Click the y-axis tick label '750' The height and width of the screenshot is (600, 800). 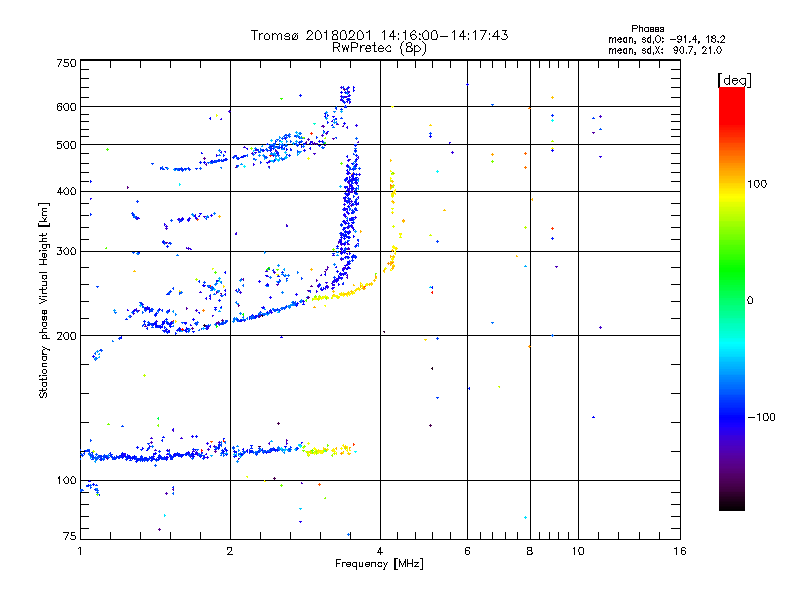click(x=66, y=63)
